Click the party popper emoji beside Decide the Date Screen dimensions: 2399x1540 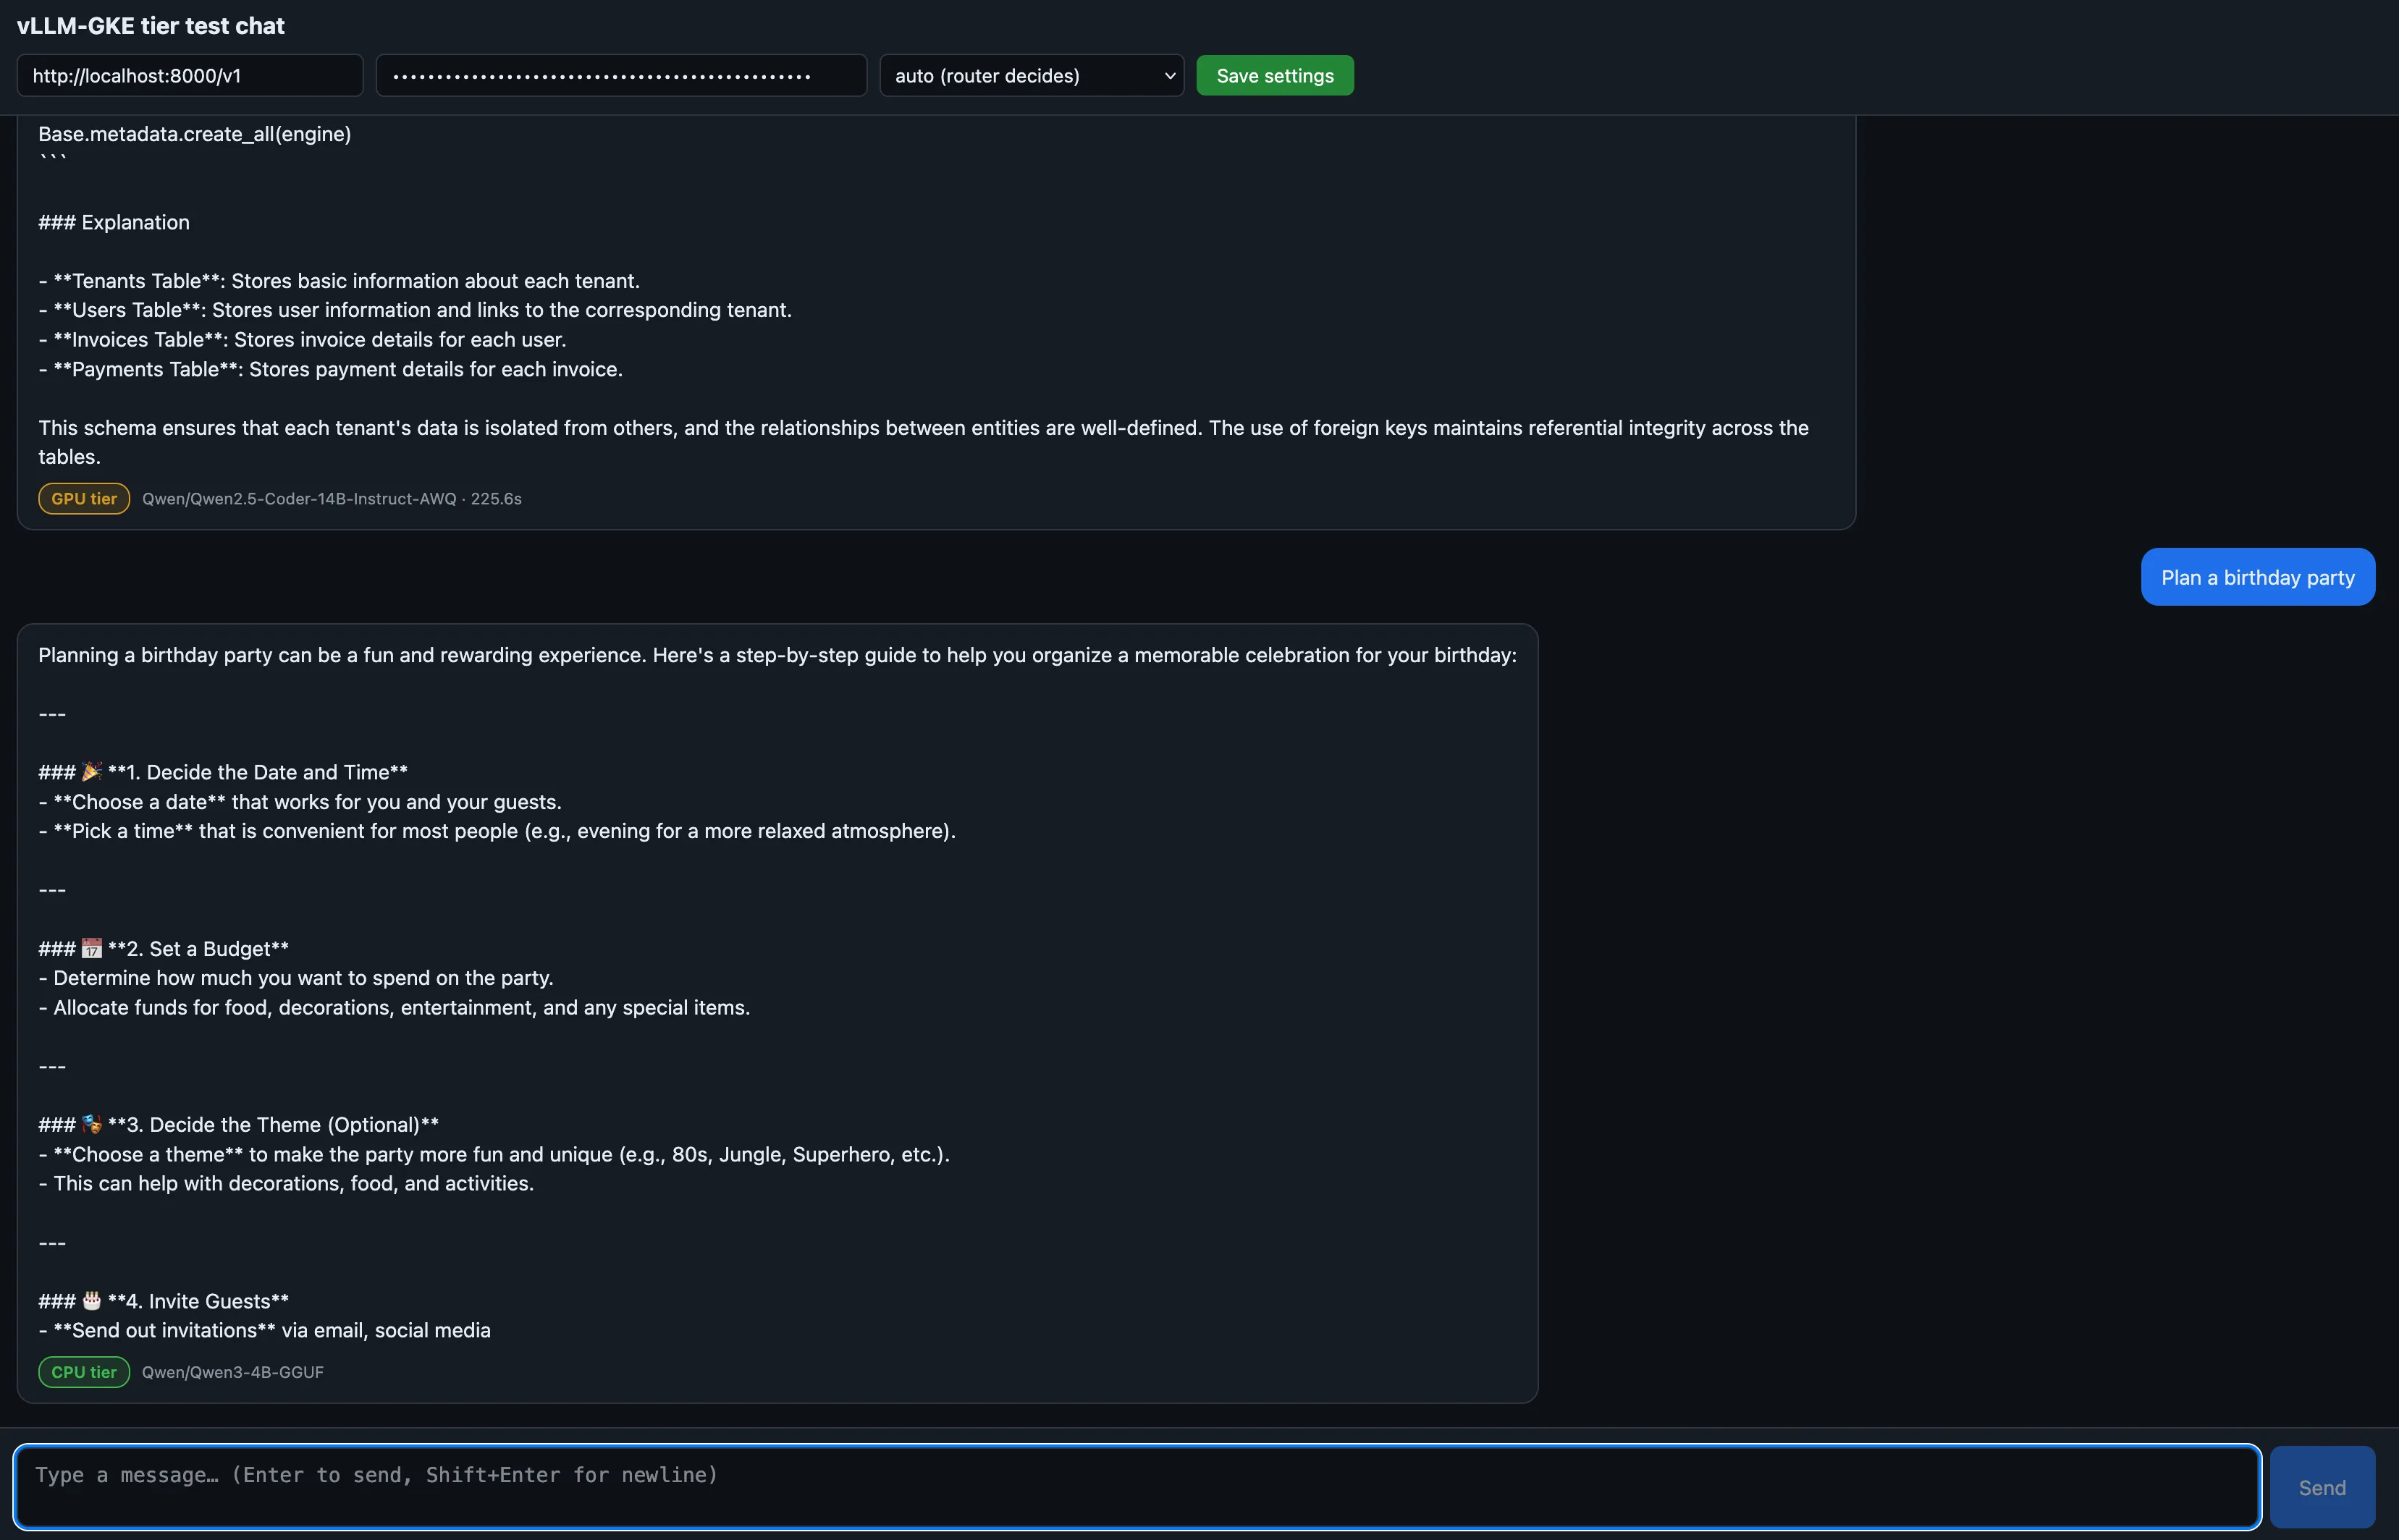click(x=92, y=772)
